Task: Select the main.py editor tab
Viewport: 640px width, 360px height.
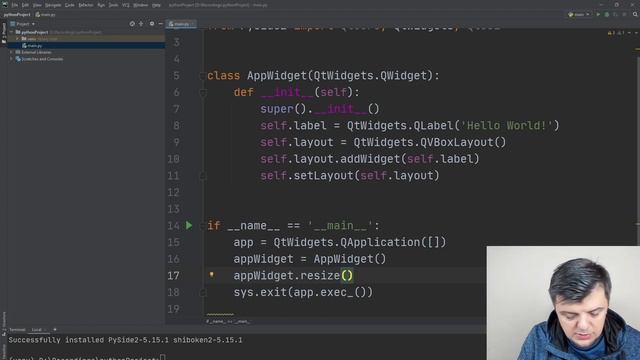Action: (x=181, y=24)
